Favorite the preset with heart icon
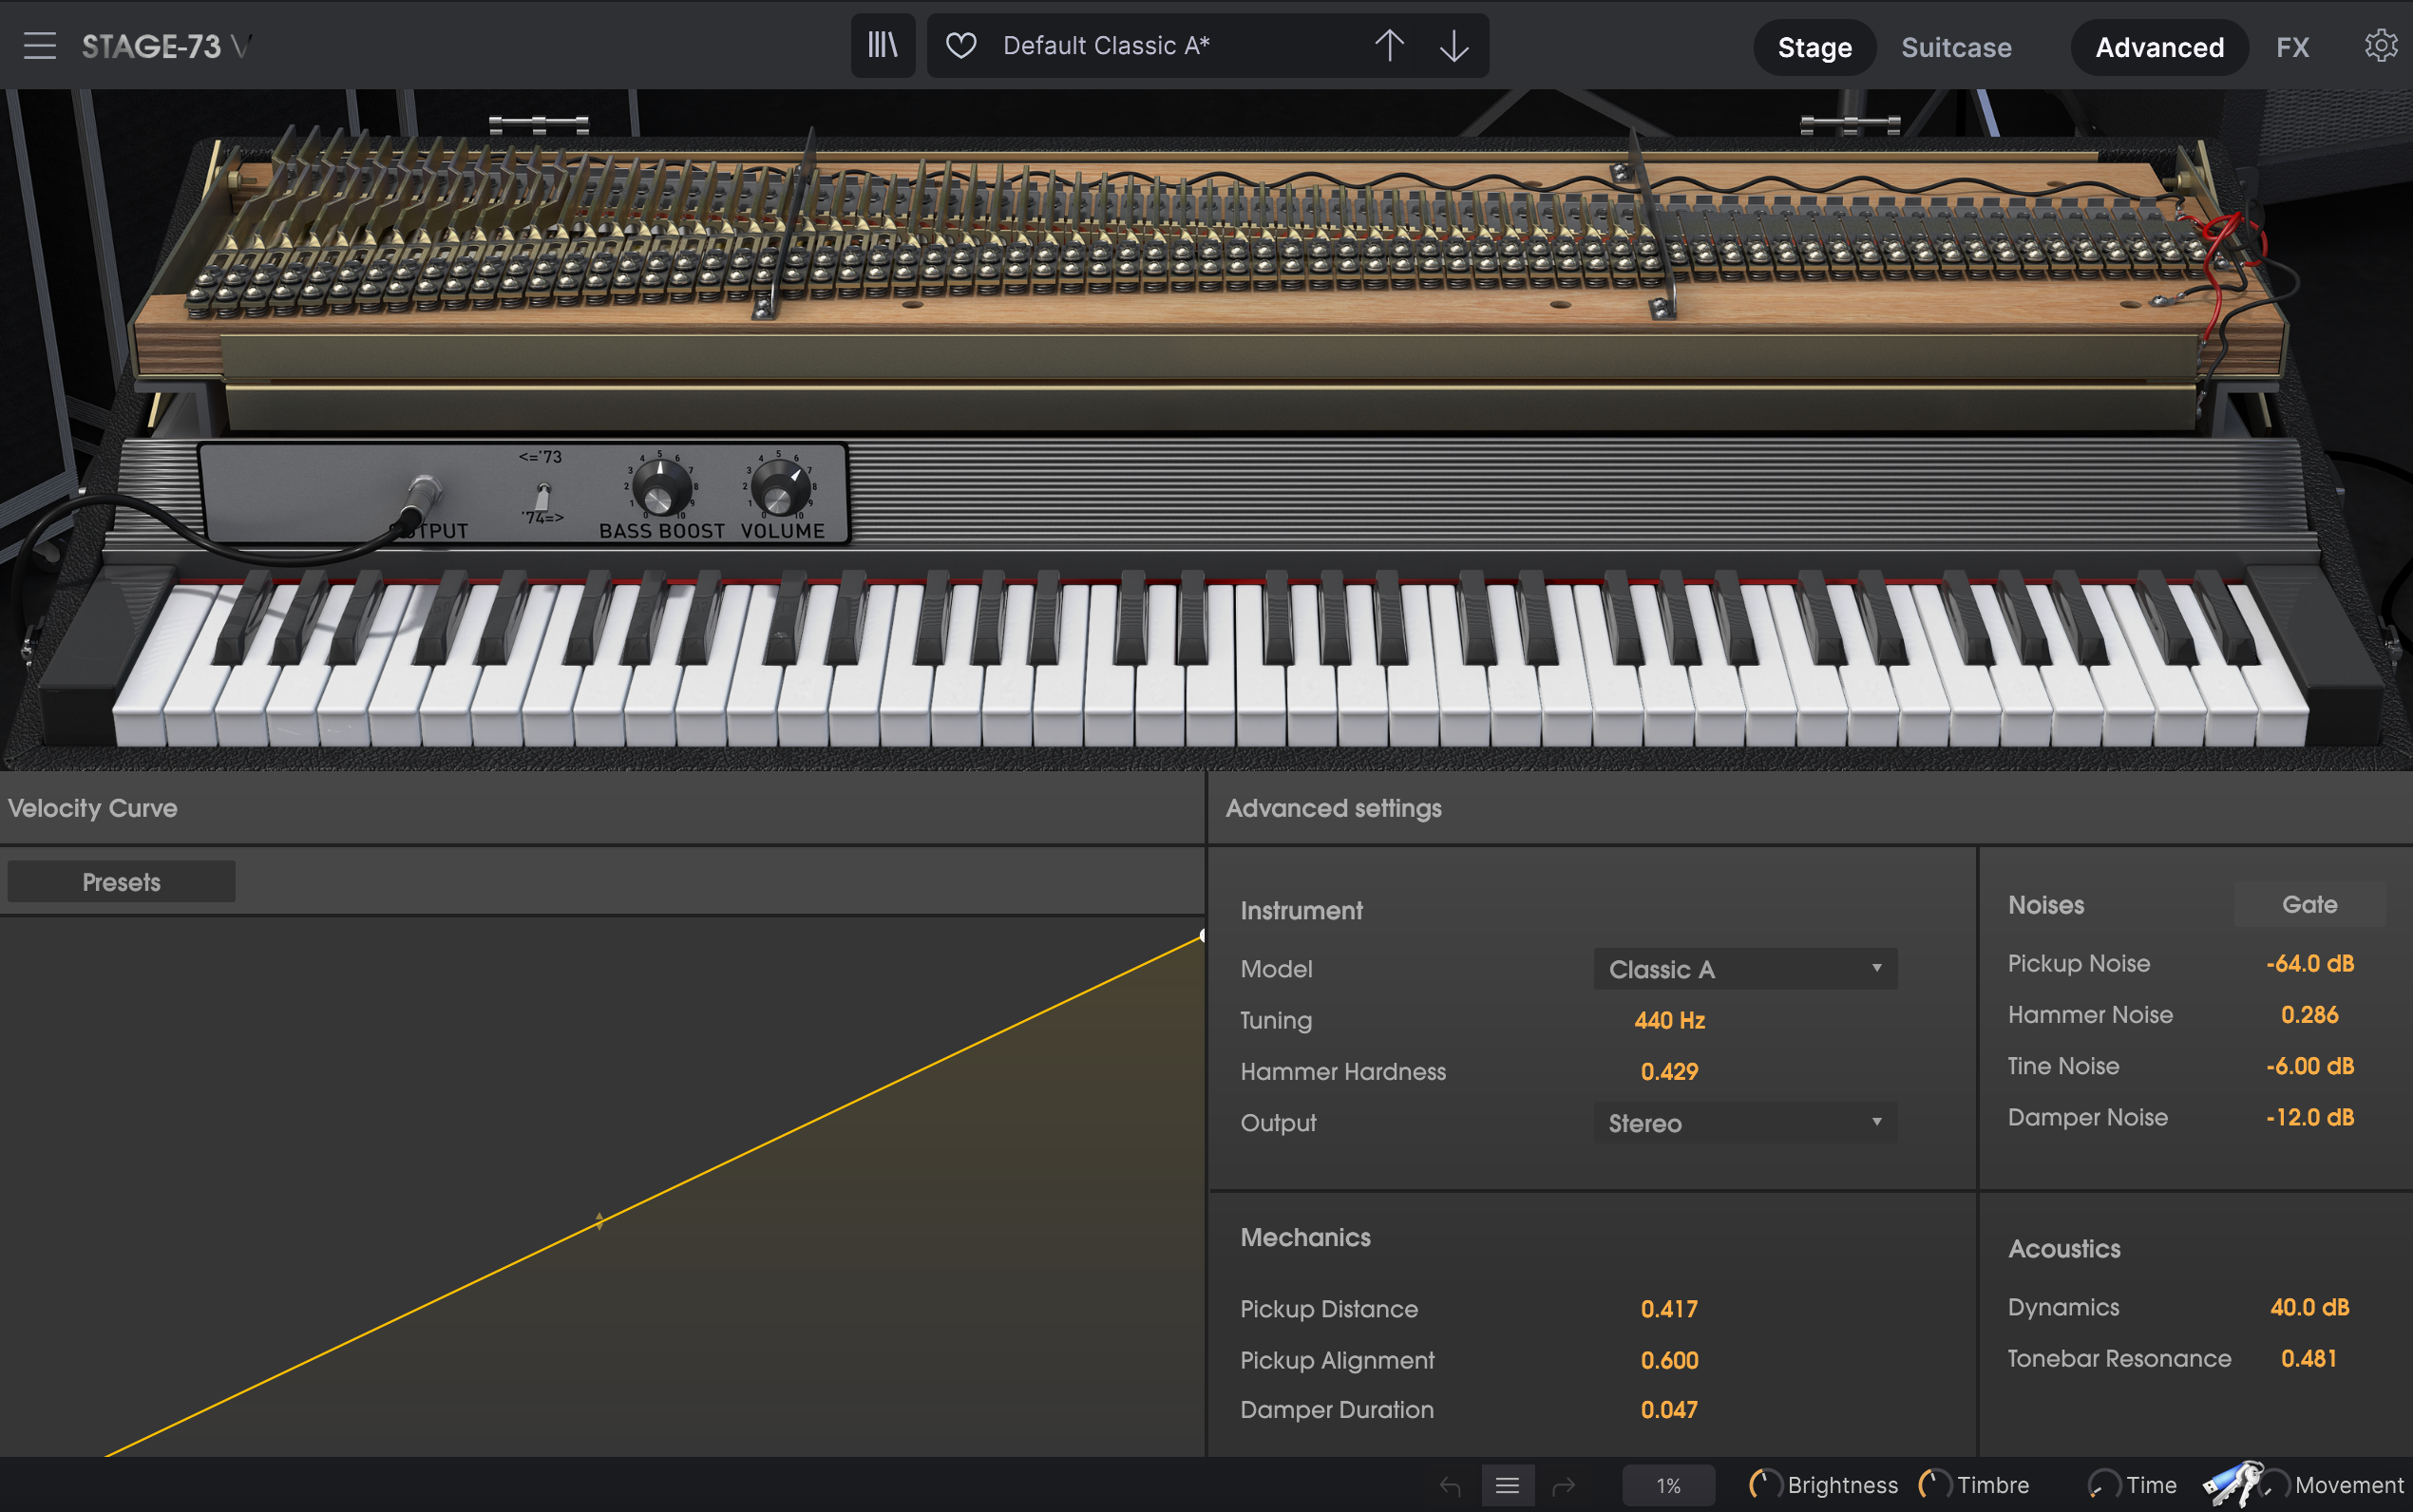Image resolution: width=2413 pixels, height=1512 pixels. pos(961,46)
